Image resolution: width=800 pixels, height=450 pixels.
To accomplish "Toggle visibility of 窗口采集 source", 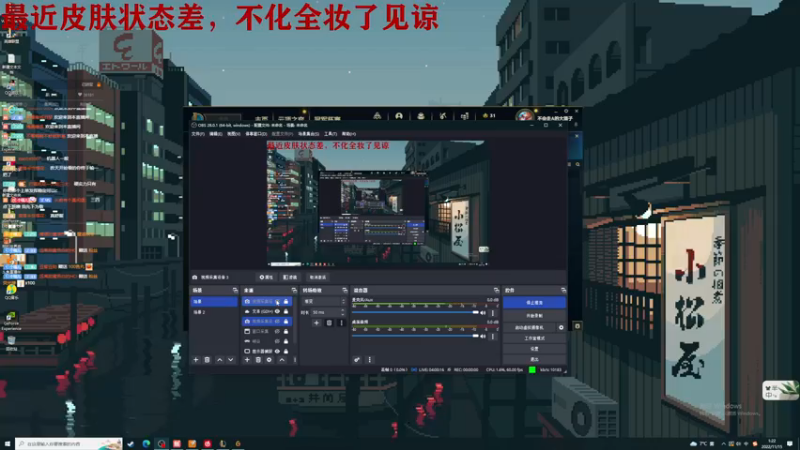I will click(x=277, y=331).
